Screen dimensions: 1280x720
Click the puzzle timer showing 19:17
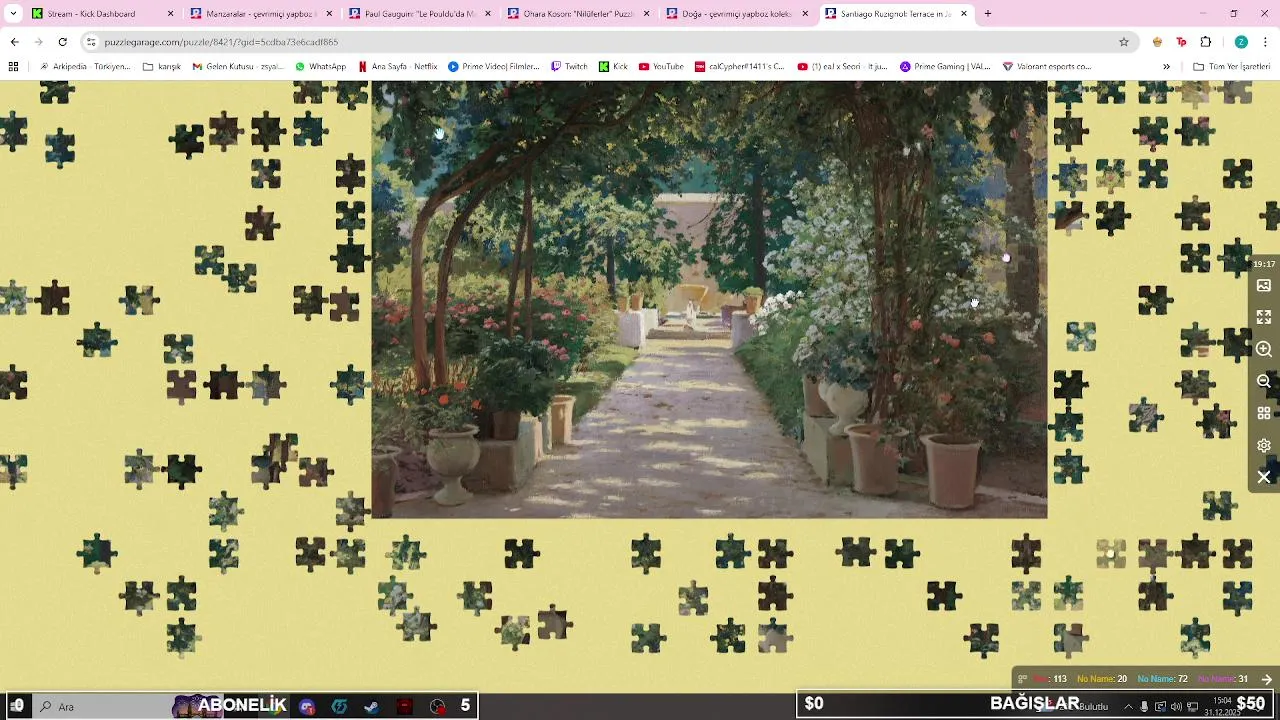click(1264, 264)
